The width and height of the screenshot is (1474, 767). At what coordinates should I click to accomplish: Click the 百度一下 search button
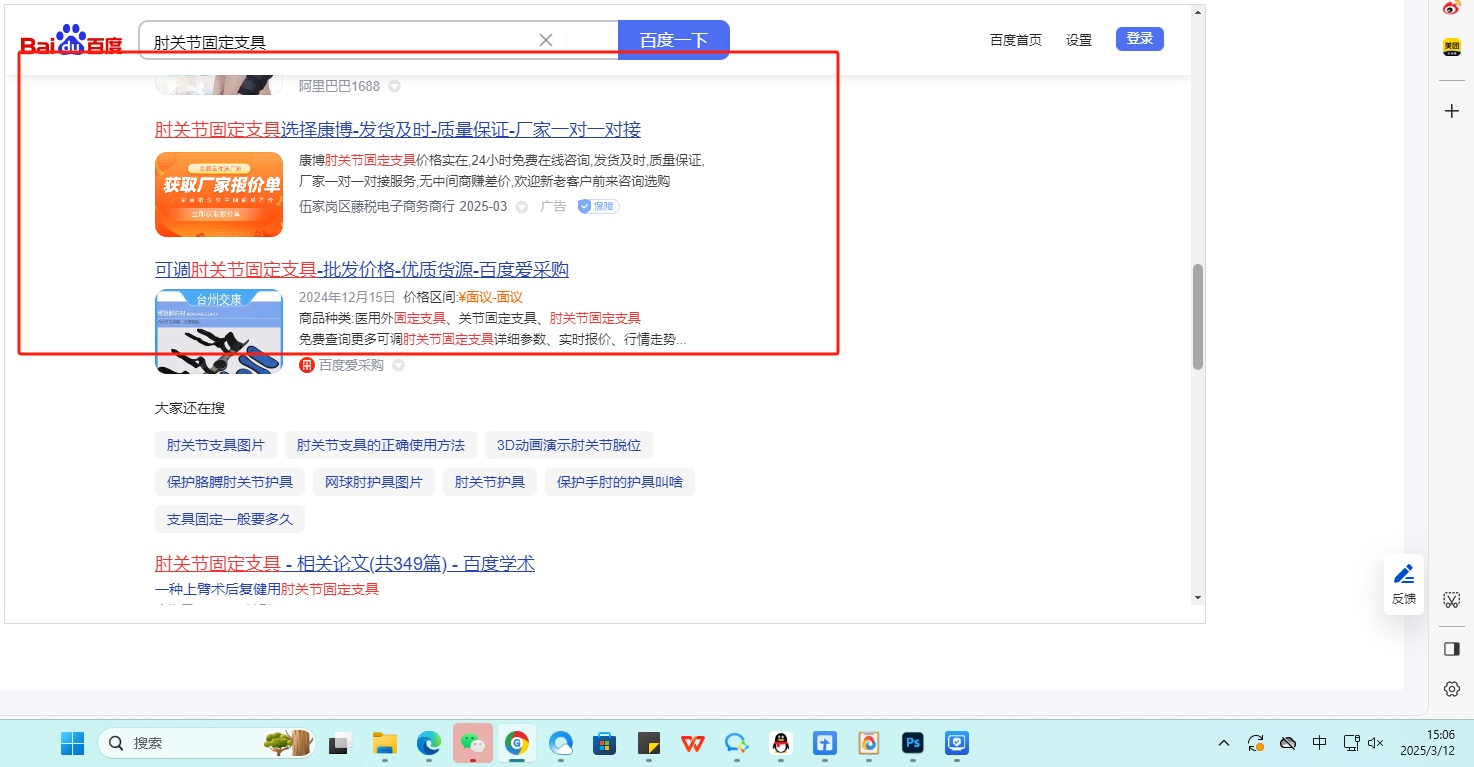tap(674, 40)
